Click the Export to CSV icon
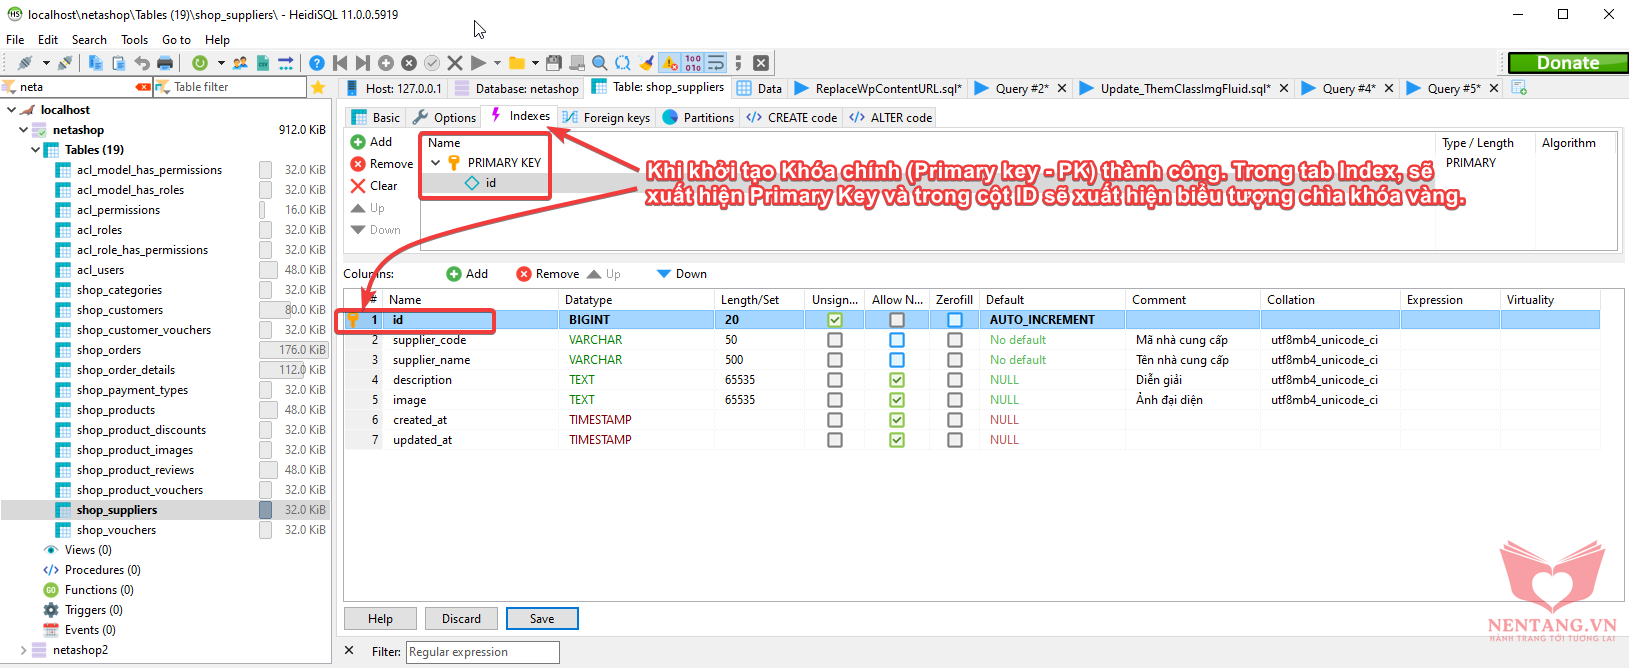The width and height of the screenshot is (1629, 668). point(263,63)
